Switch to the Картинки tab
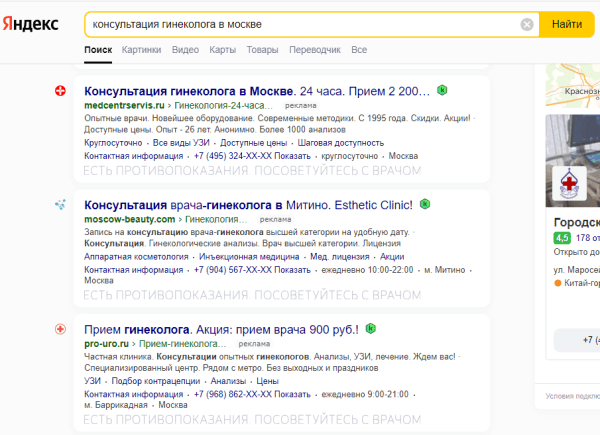The image size is (600, 435). 141,50
